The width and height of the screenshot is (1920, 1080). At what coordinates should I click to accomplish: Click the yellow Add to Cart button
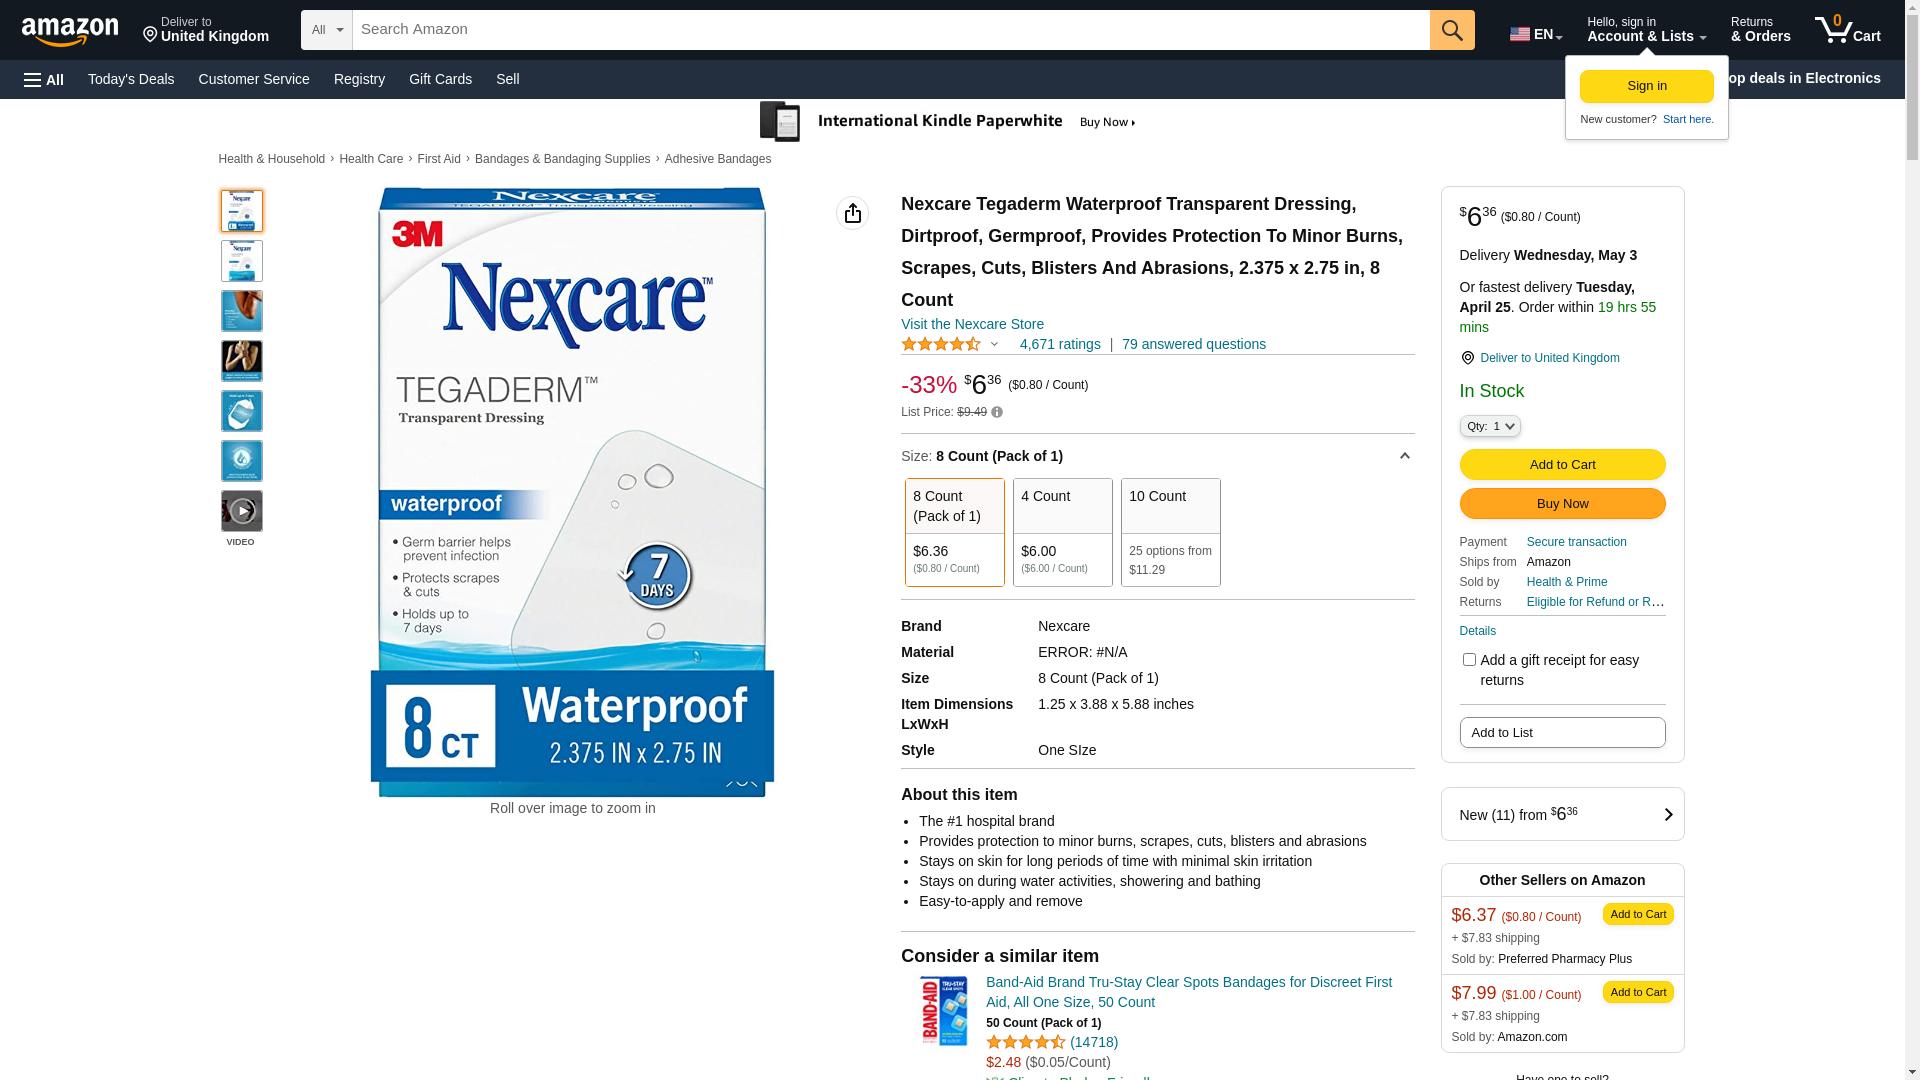pyautogui.click(x=1562, y=464)
